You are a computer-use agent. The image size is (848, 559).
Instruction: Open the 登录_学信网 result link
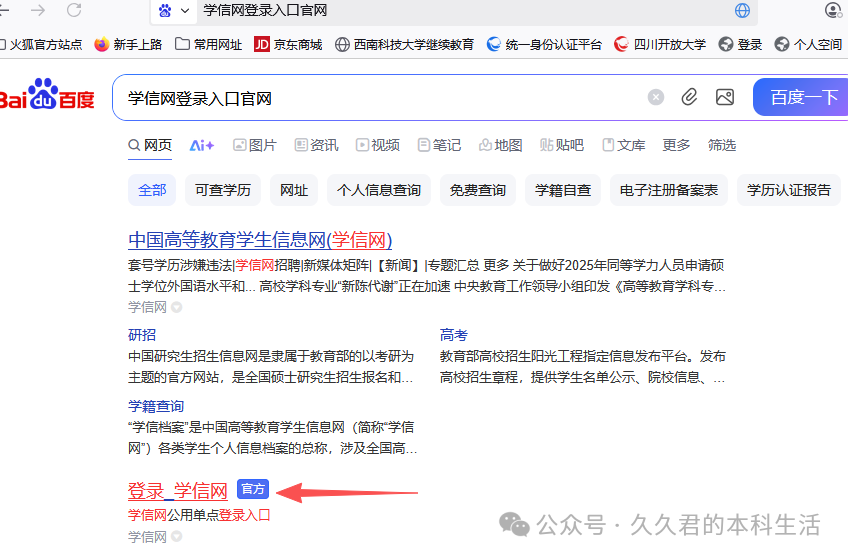pyautogui.click(x=177, y=491)
